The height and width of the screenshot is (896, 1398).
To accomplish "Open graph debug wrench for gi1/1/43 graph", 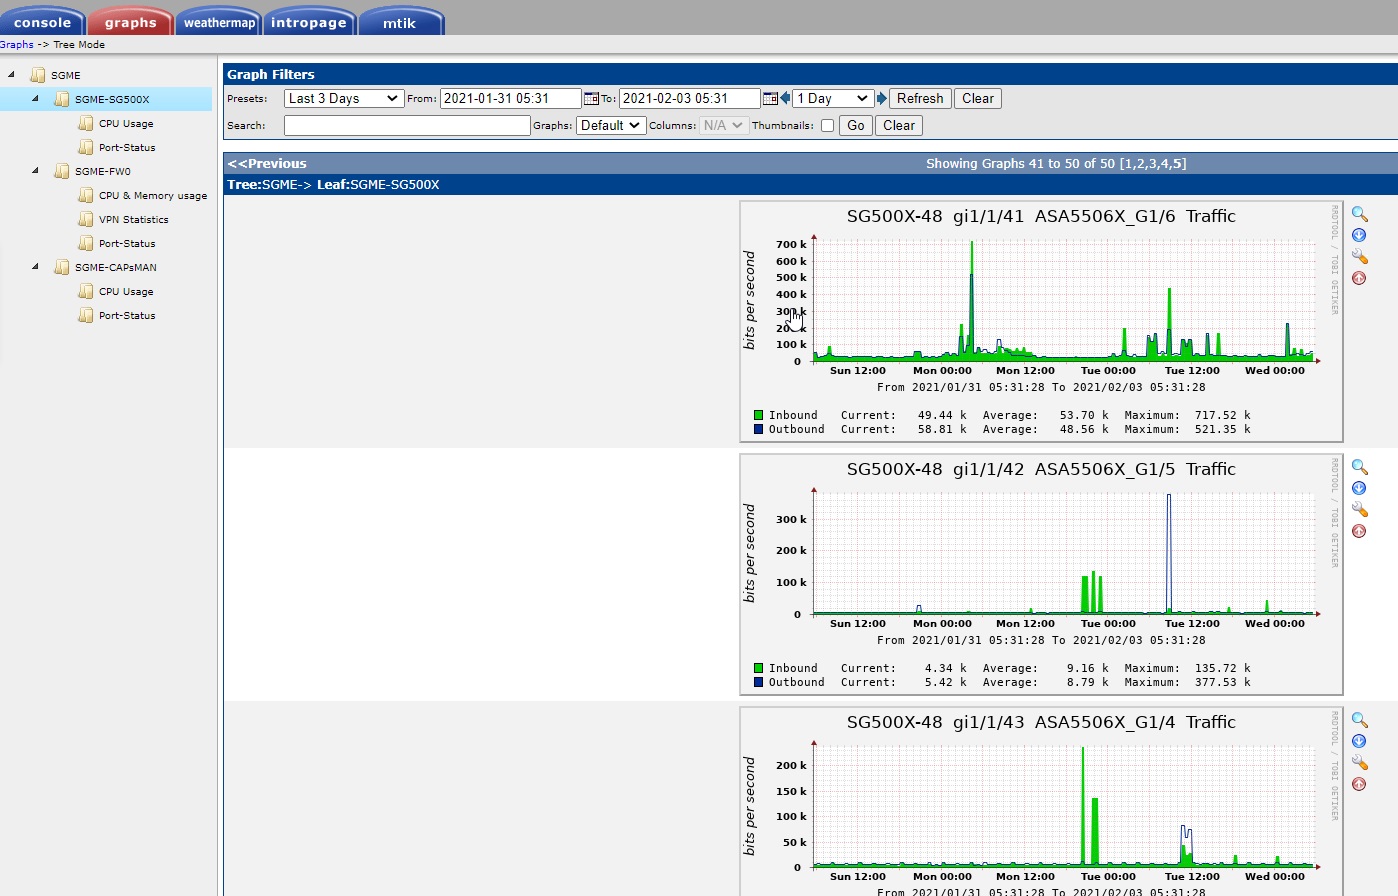I will coord(1359,763).
